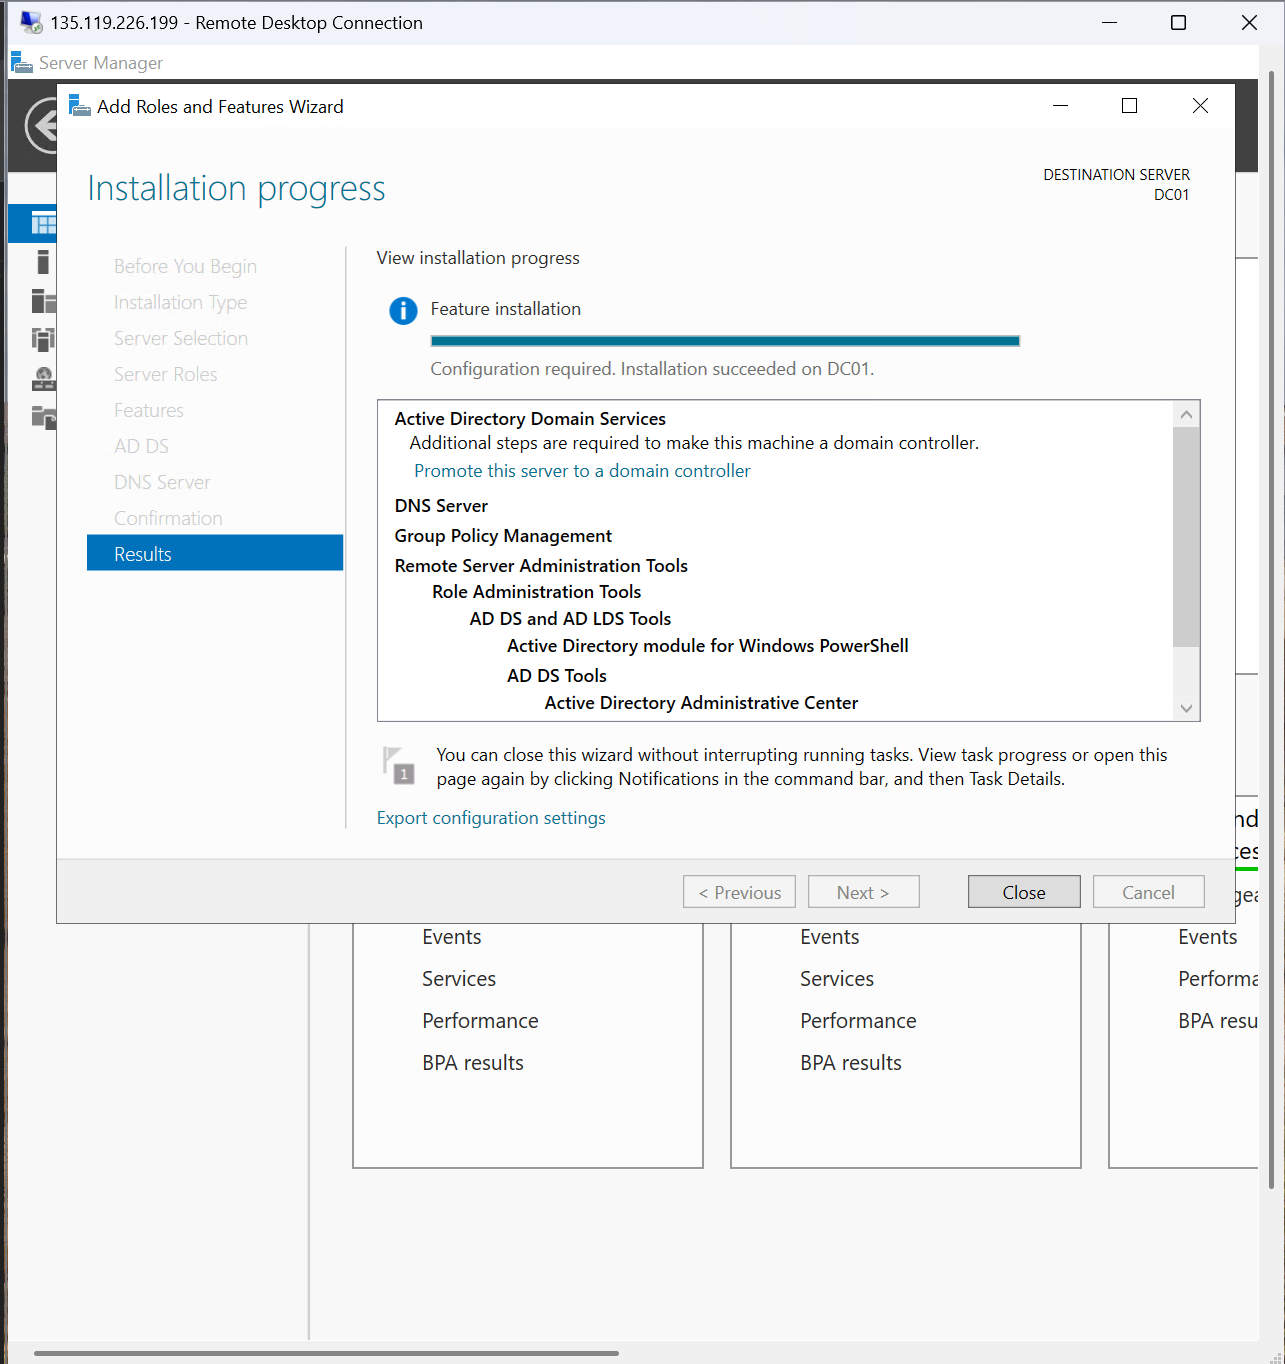Click the blue Feature installation info icon
1285x1364 pixels.
click(403, 310)
